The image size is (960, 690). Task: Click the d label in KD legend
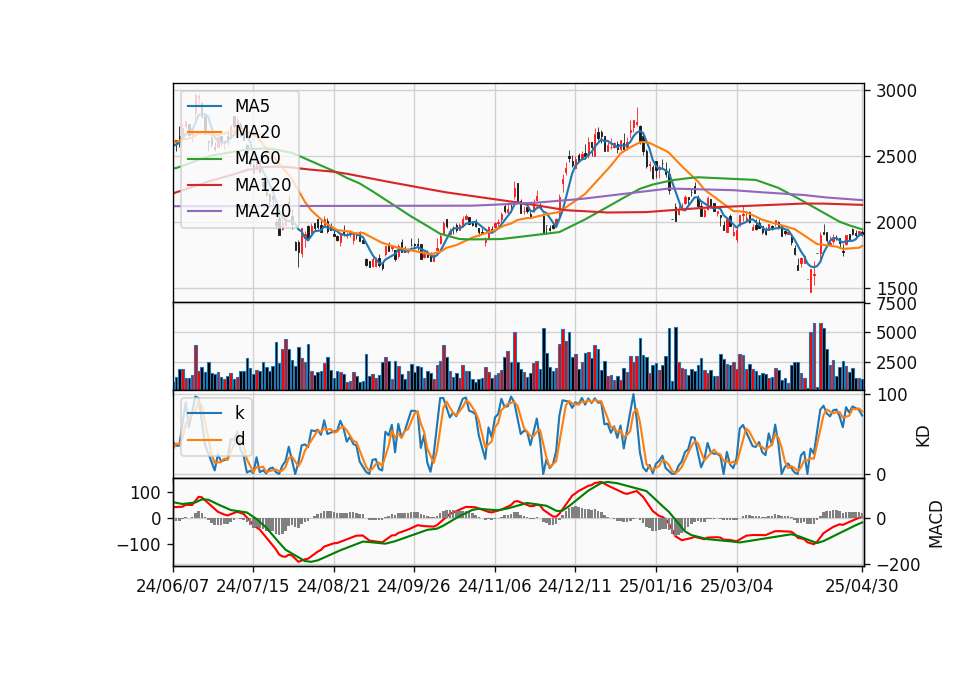click(x=239, y=439)
